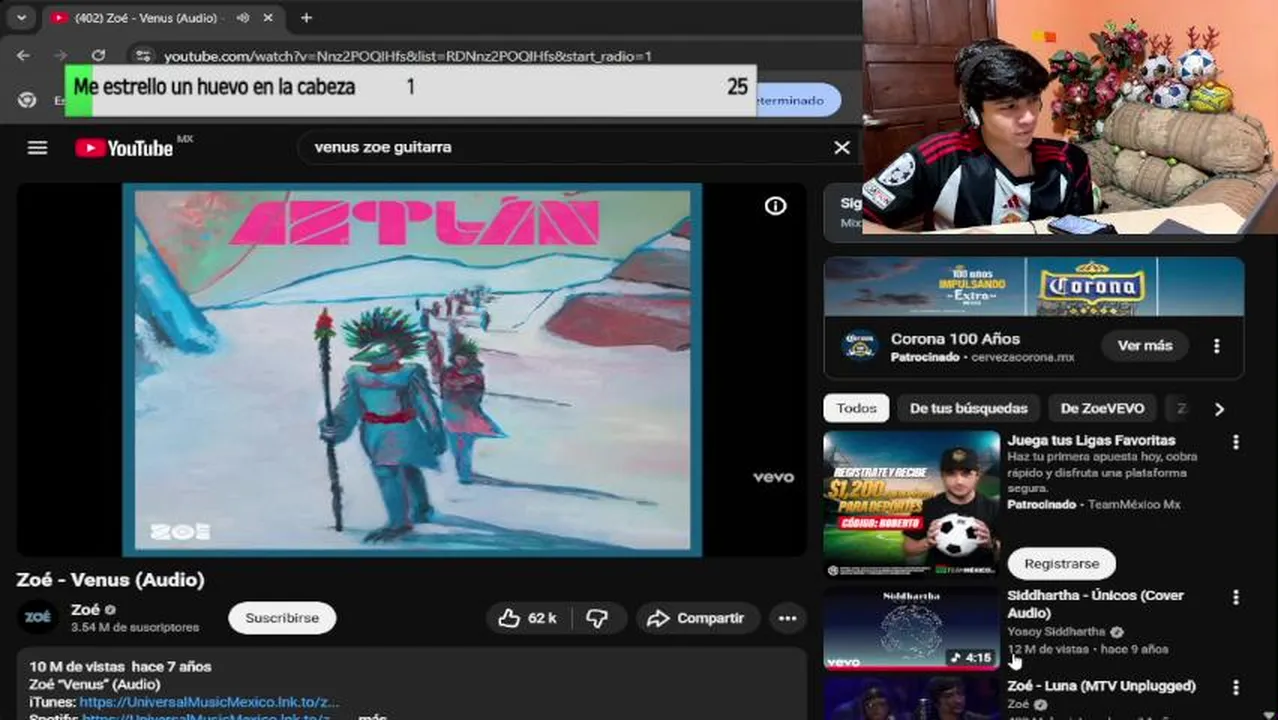Open Zoé channel name link
1278x720 pixels.
click(85, 610)
